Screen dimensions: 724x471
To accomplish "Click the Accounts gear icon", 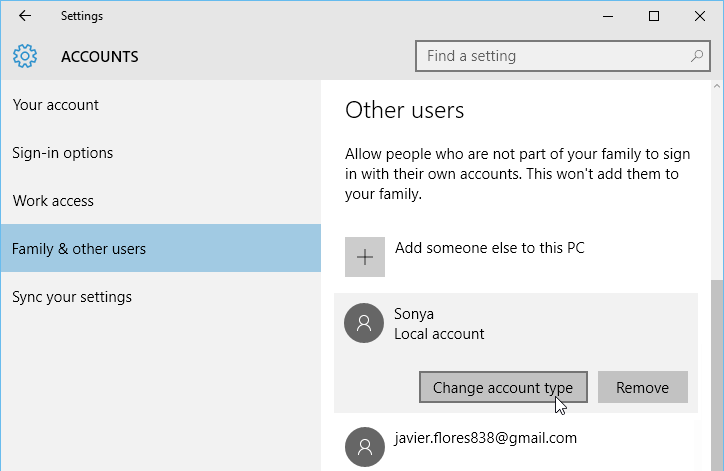I will [26, 56].
